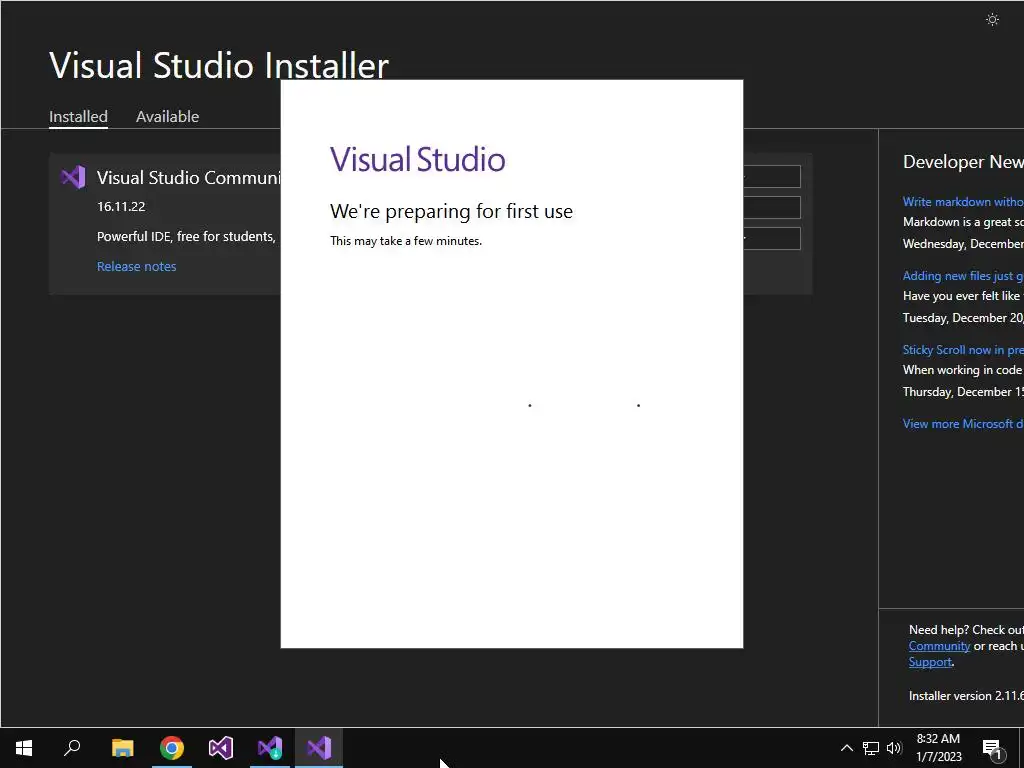Click the theme brightness sun icon
1024x768 pixels.
[992, 20]
